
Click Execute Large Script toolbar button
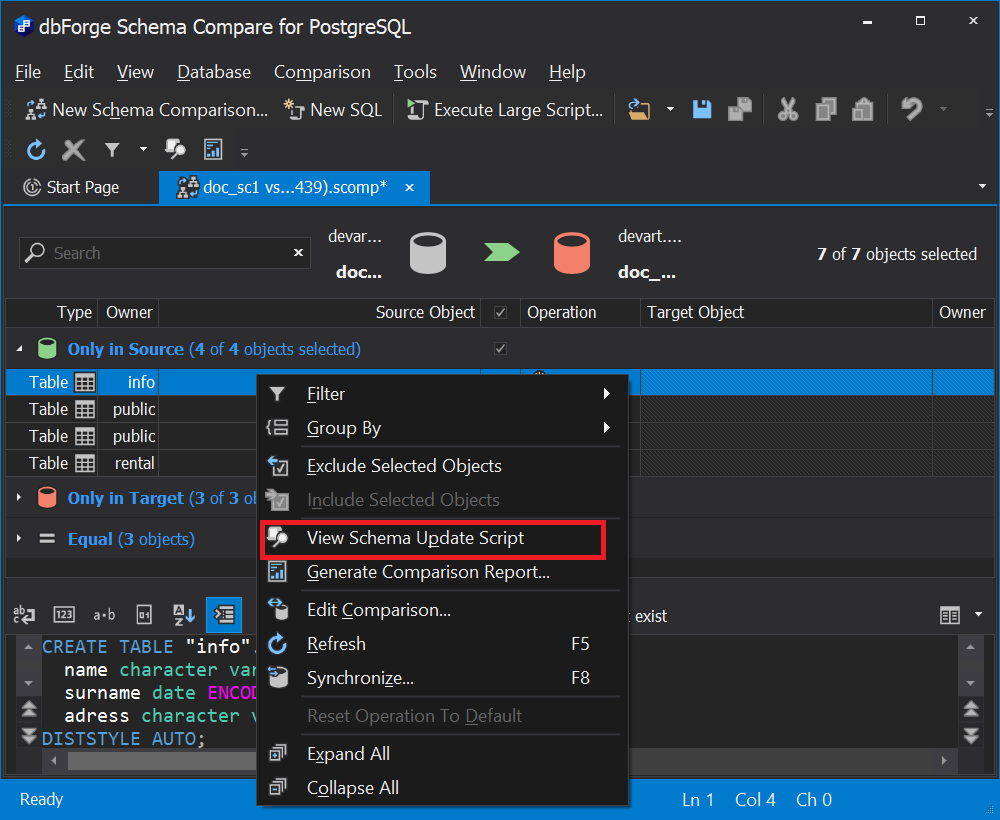pyautogui.click(x=504, y=110)
